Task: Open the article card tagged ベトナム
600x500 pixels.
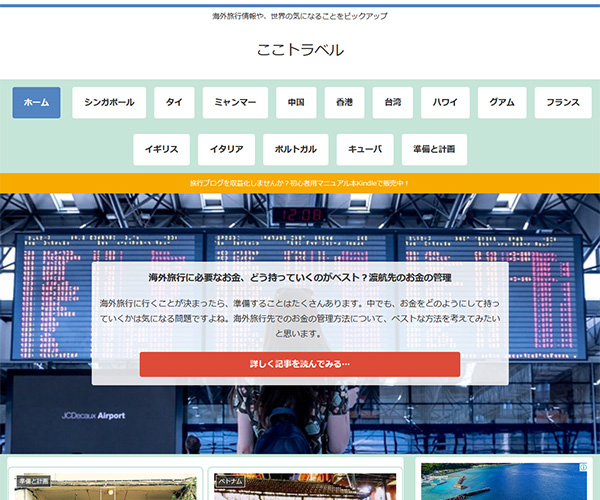Action: [x=305, y=484]
